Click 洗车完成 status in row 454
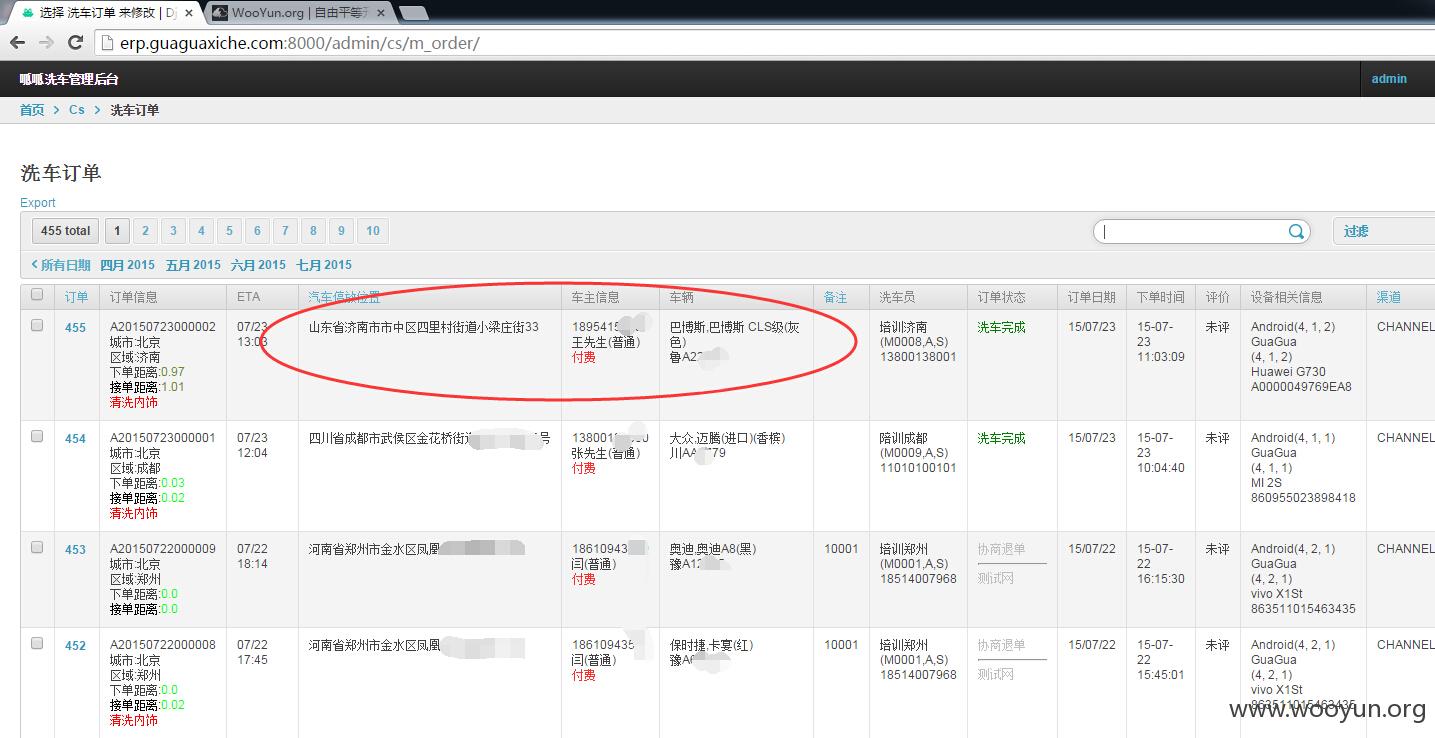This screenshot has width=1435, height=738. [x=1001, y=438]
